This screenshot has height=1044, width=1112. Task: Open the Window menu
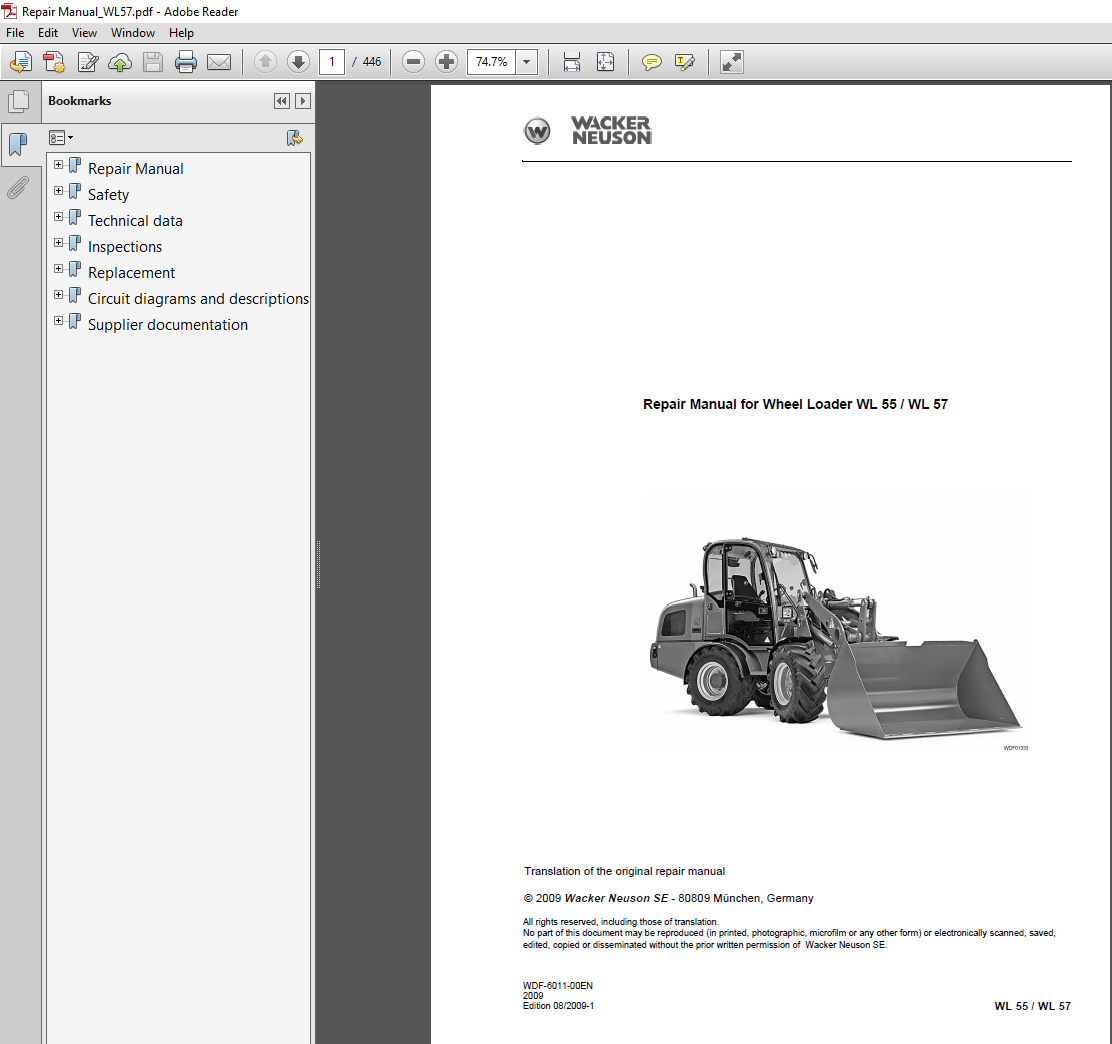click(x=132, y=32)
